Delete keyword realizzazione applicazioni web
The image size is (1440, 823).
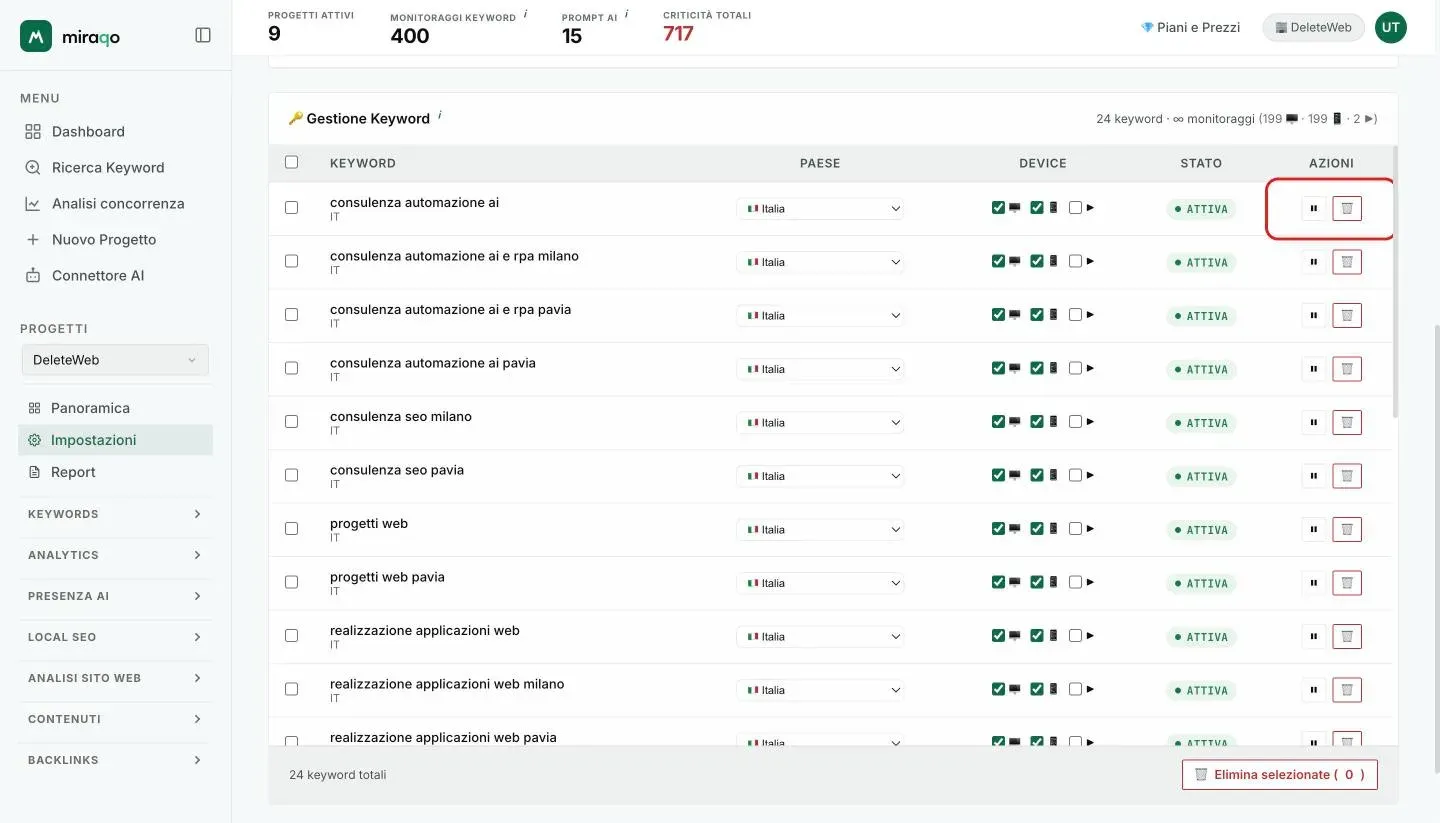point(1347,637)
